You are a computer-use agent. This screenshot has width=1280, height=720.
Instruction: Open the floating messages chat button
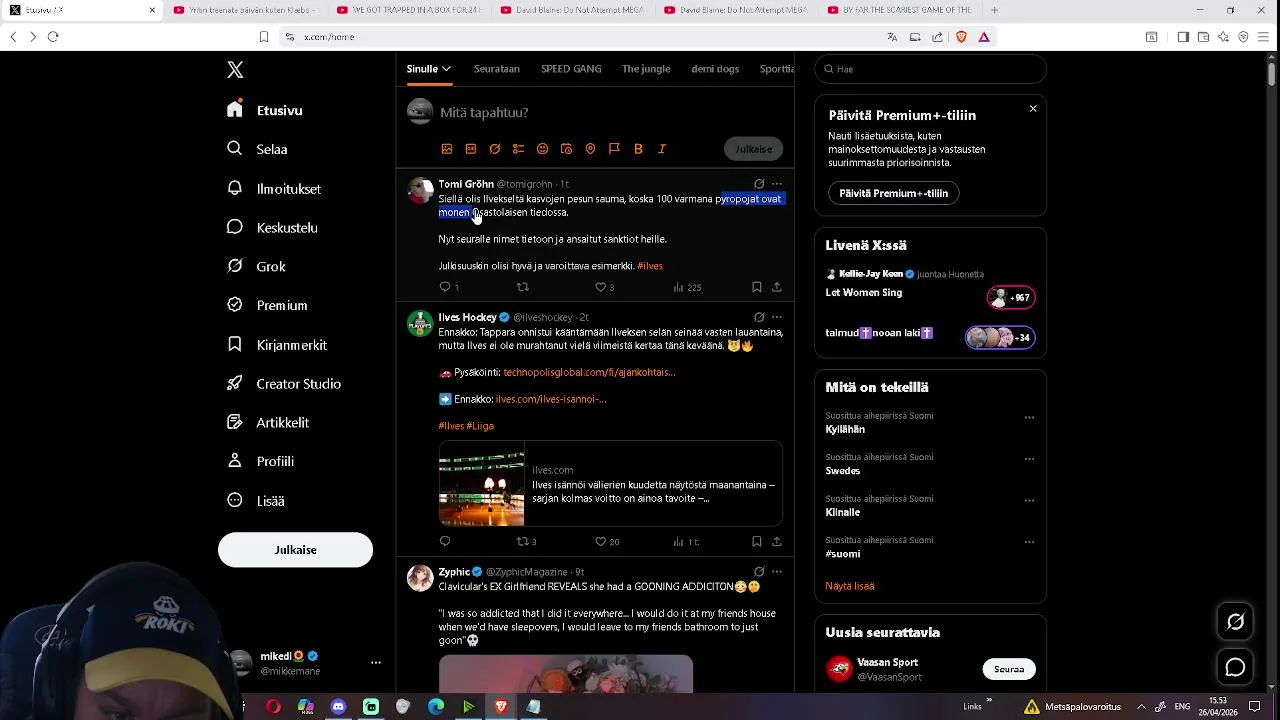coord(1235,667)
